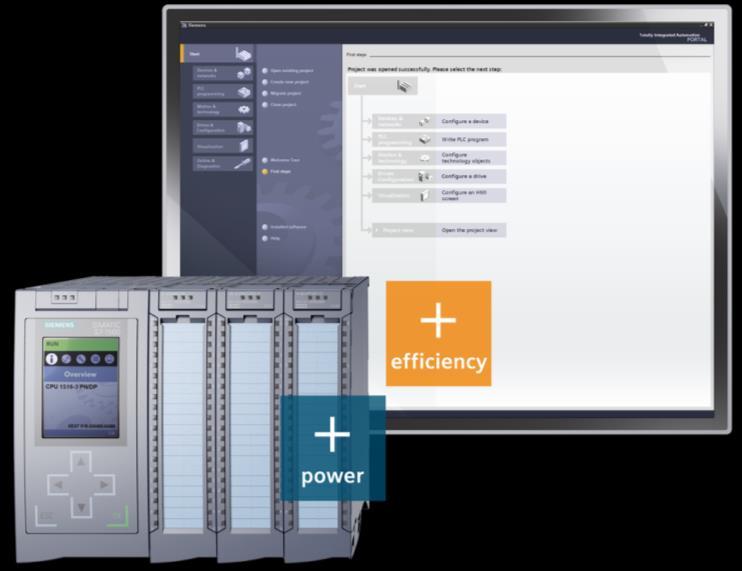Click the up arrow key on the CPU panel

pos(81,462)
